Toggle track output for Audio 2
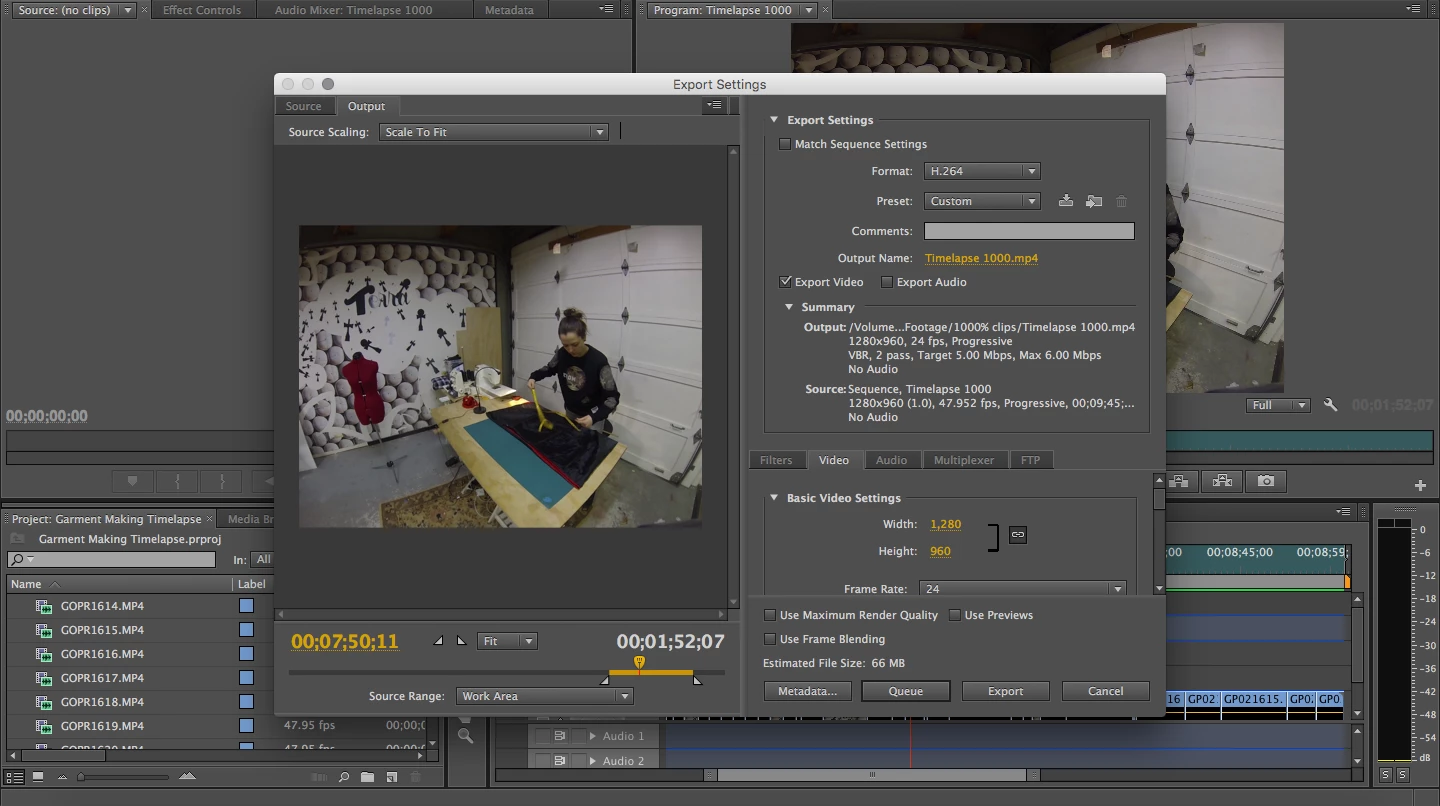This screenshot has height=806, width=1440. [561, 761]
